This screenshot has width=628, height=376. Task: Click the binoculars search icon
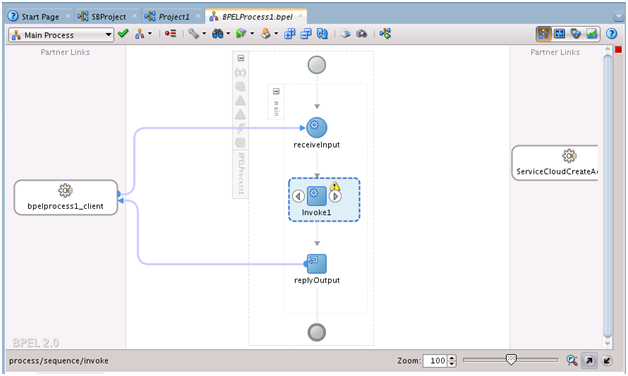coord(217,34)
